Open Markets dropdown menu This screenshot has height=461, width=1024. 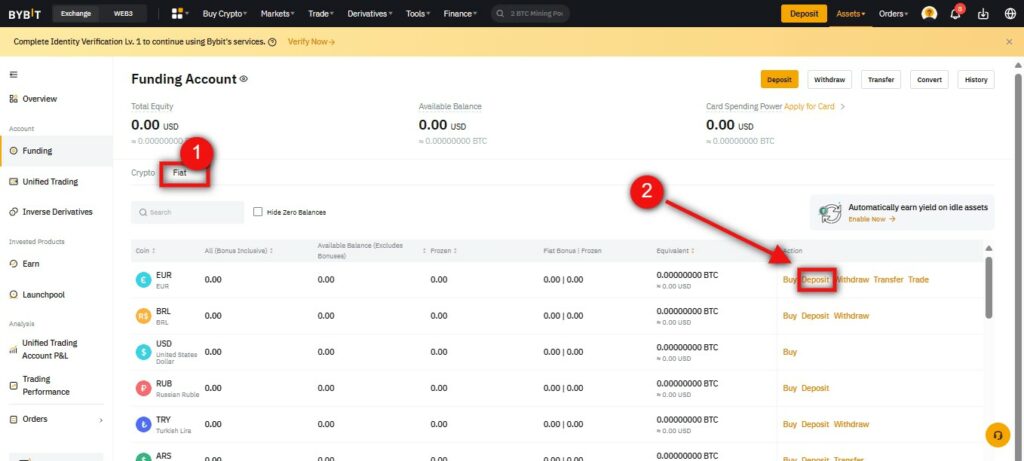tap(277, 14)
